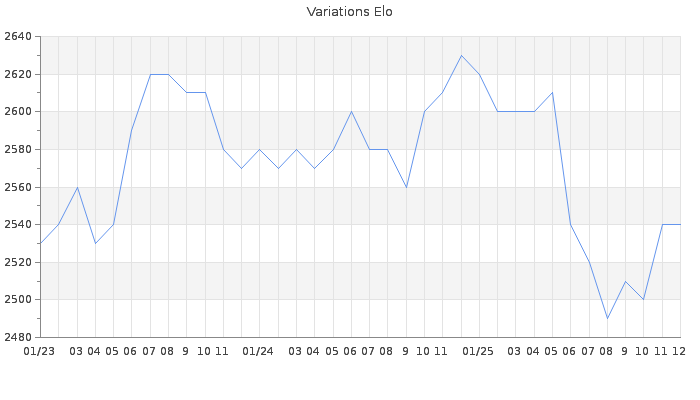The width and height of the screenshot is (700, 400).
Task: Click the final "12" month label on x-axis
Action: pos(679,351)
